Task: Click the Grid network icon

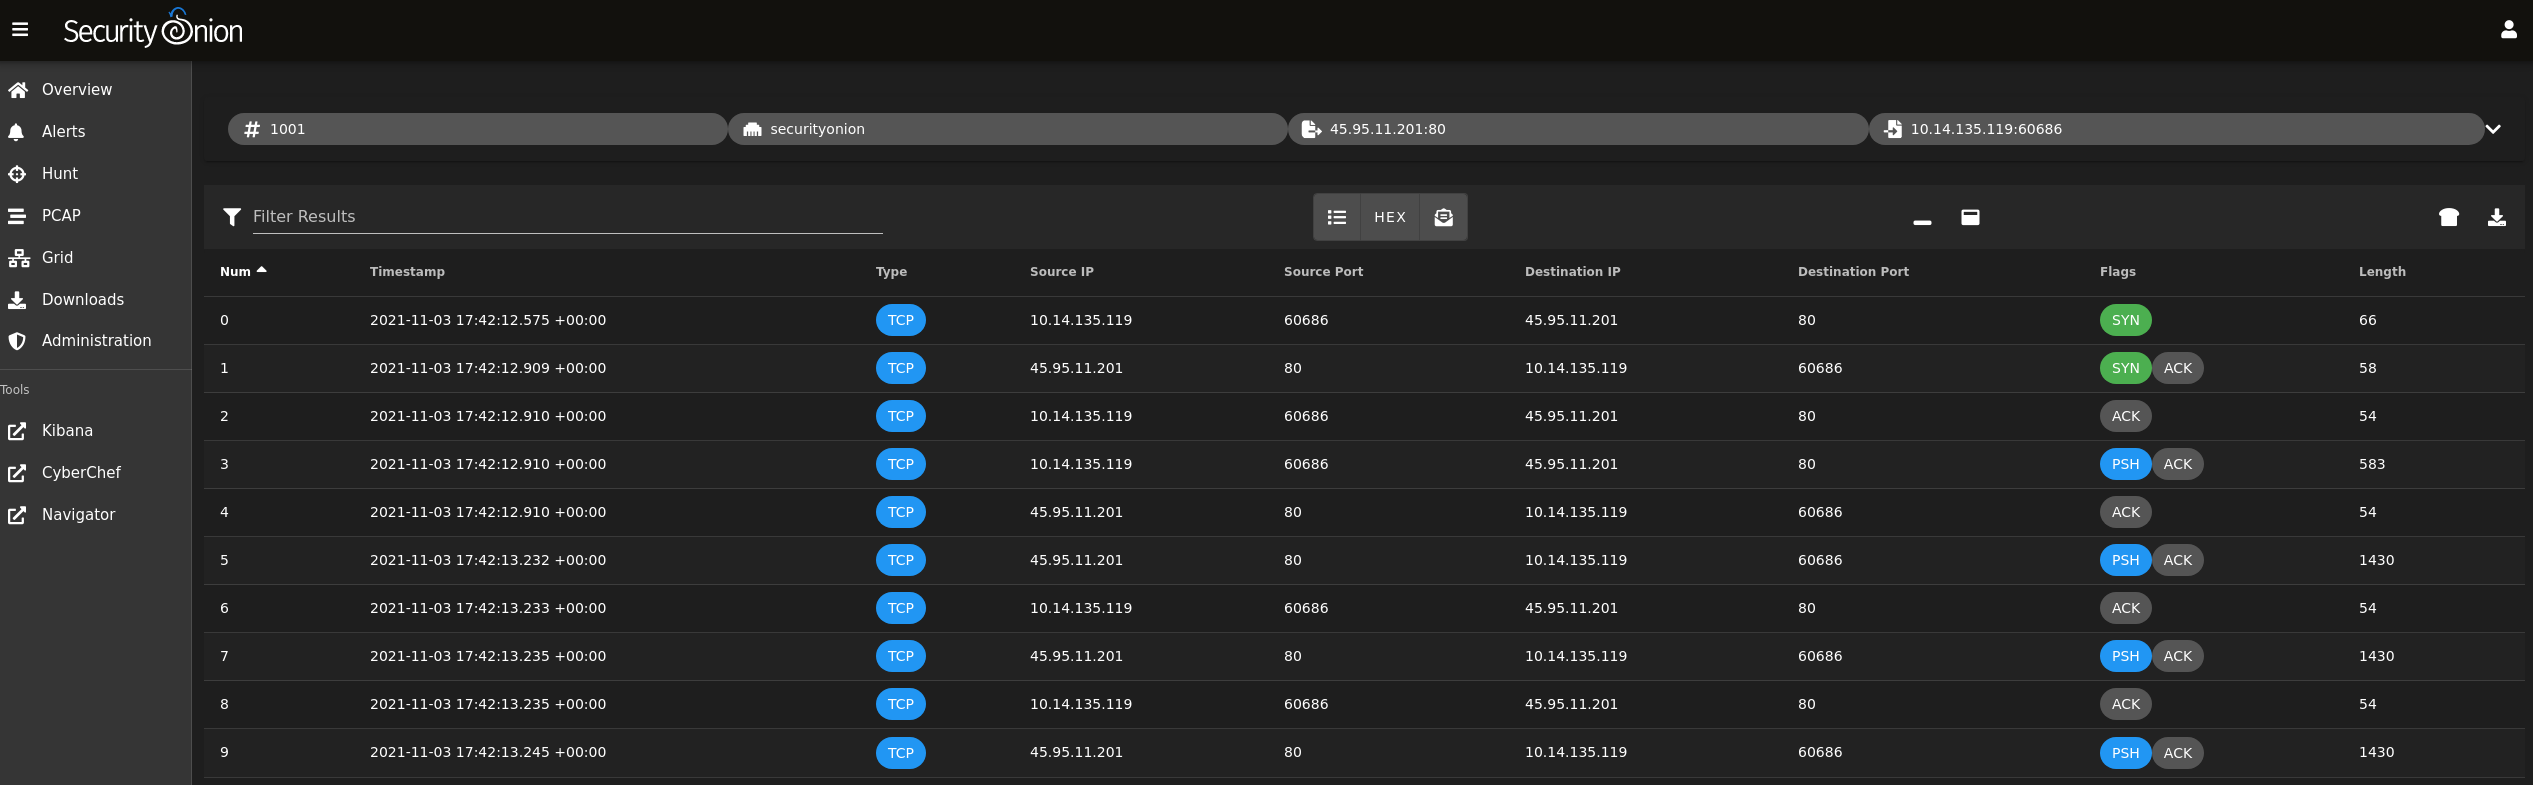Action: (x=18, y=258)
